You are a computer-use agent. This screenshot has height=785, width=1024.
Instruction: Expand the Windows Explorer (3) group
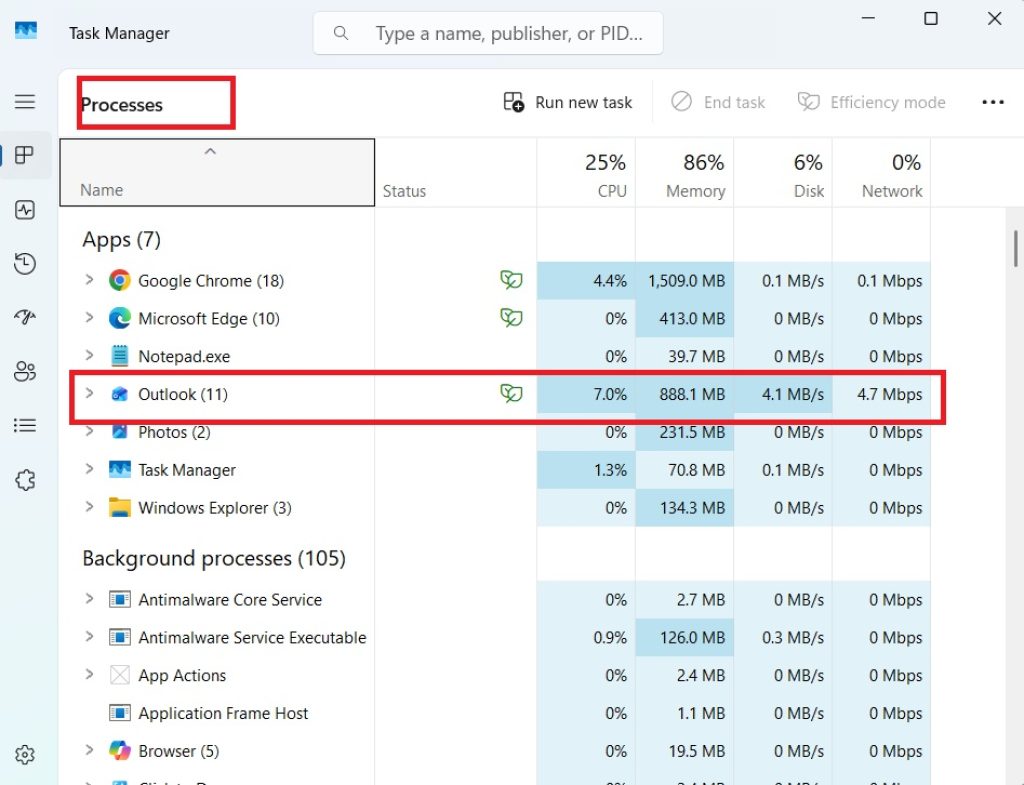(89, 507)
